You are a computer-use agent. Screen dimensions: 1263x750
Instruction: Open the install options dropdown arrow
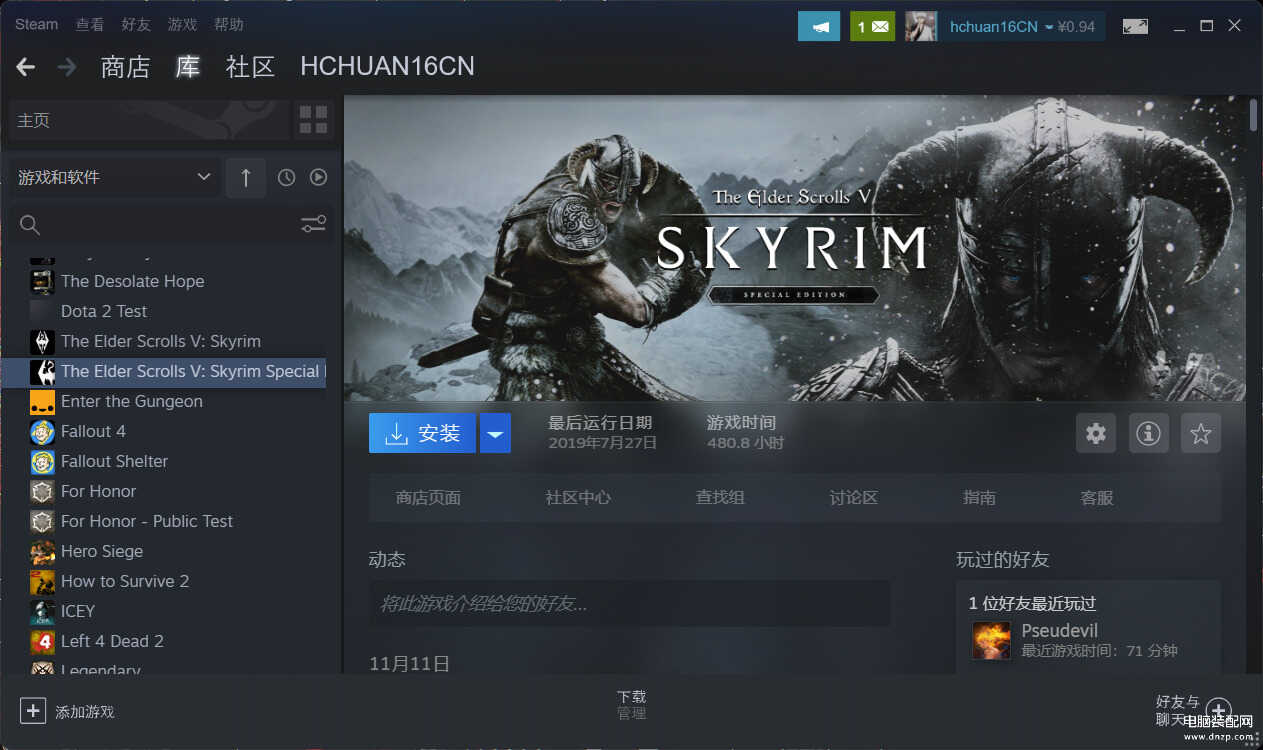tap(495, 433)
